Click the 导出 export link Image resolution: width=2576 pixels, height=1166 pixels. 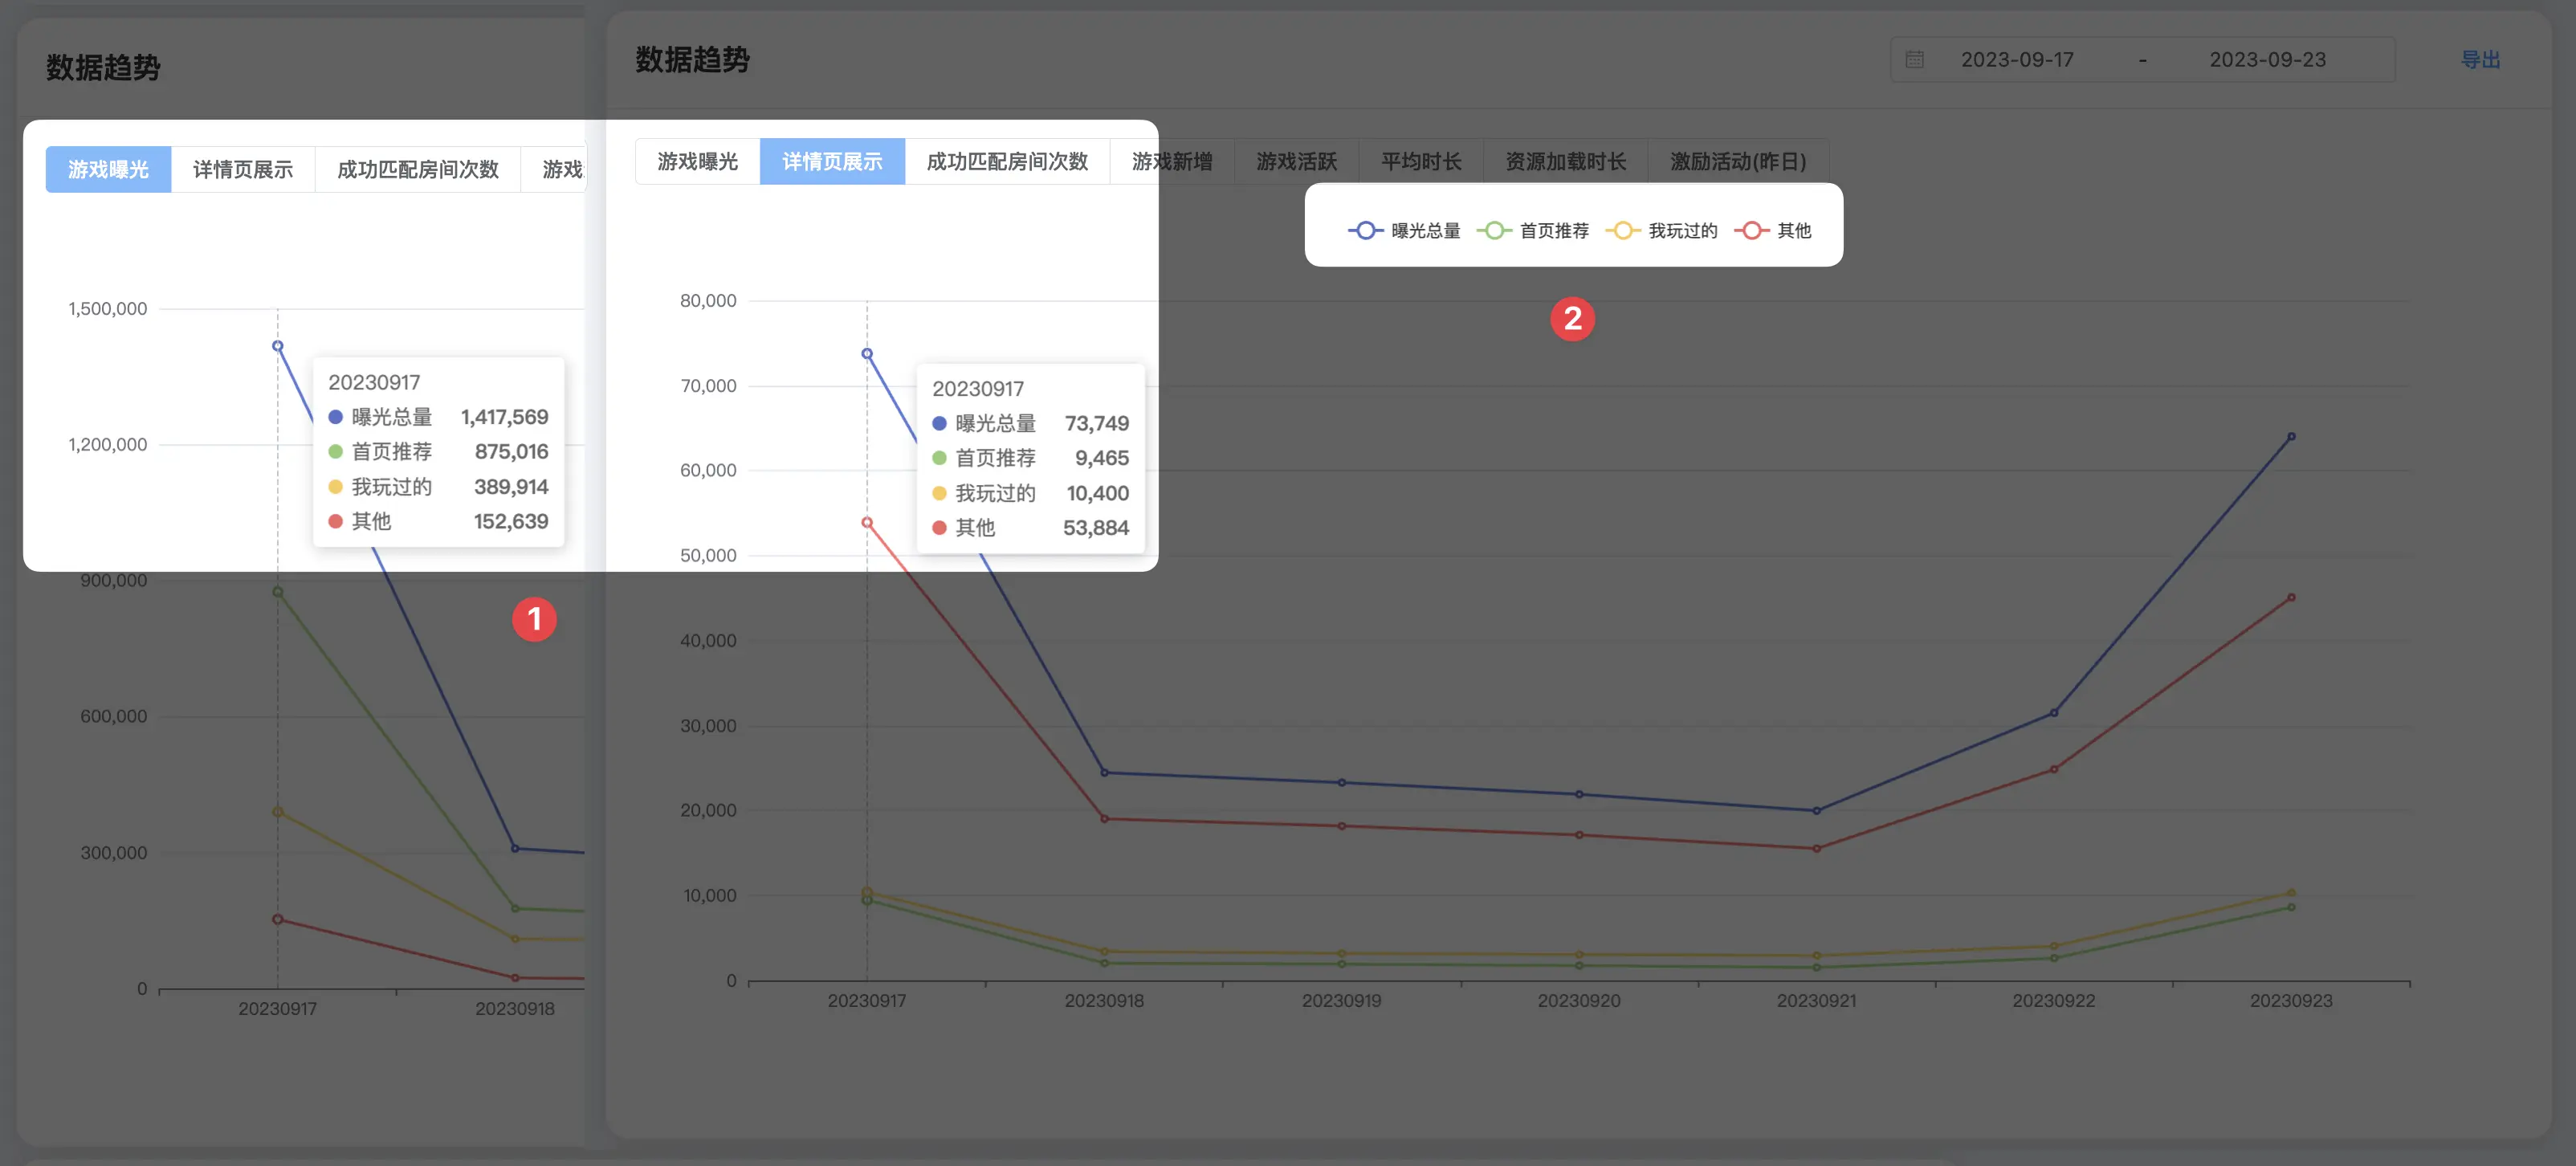pos(2480,60)
